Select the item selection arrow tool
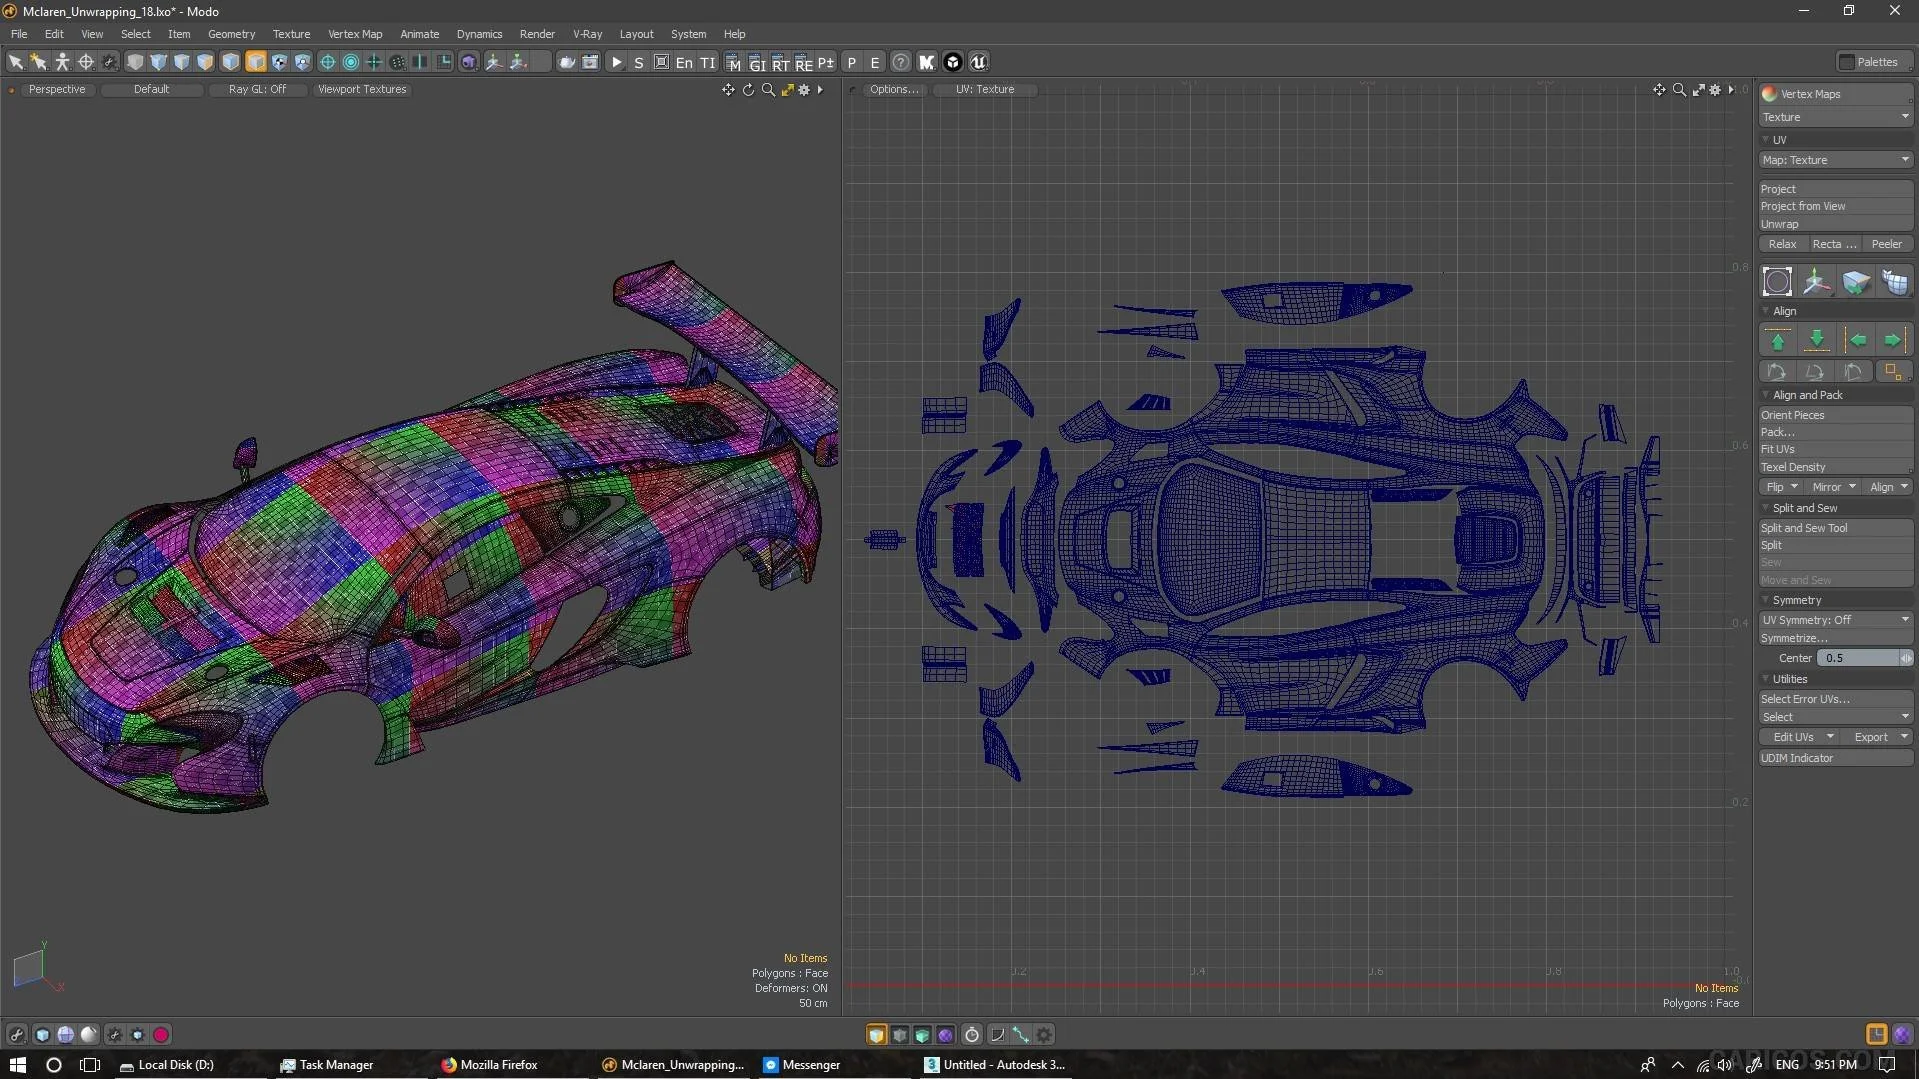Screen dimensions: 1919x1079 pos(16,61)
